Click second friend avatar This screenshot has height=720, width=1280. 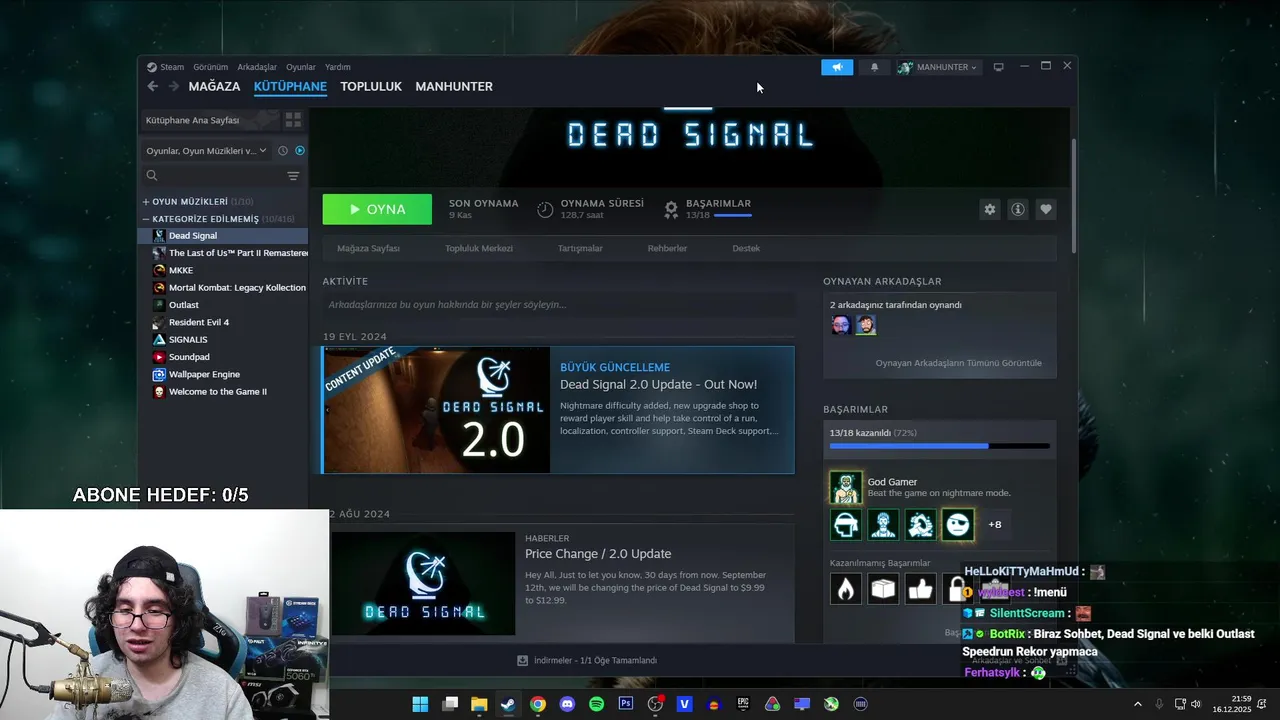pos(866,325)
